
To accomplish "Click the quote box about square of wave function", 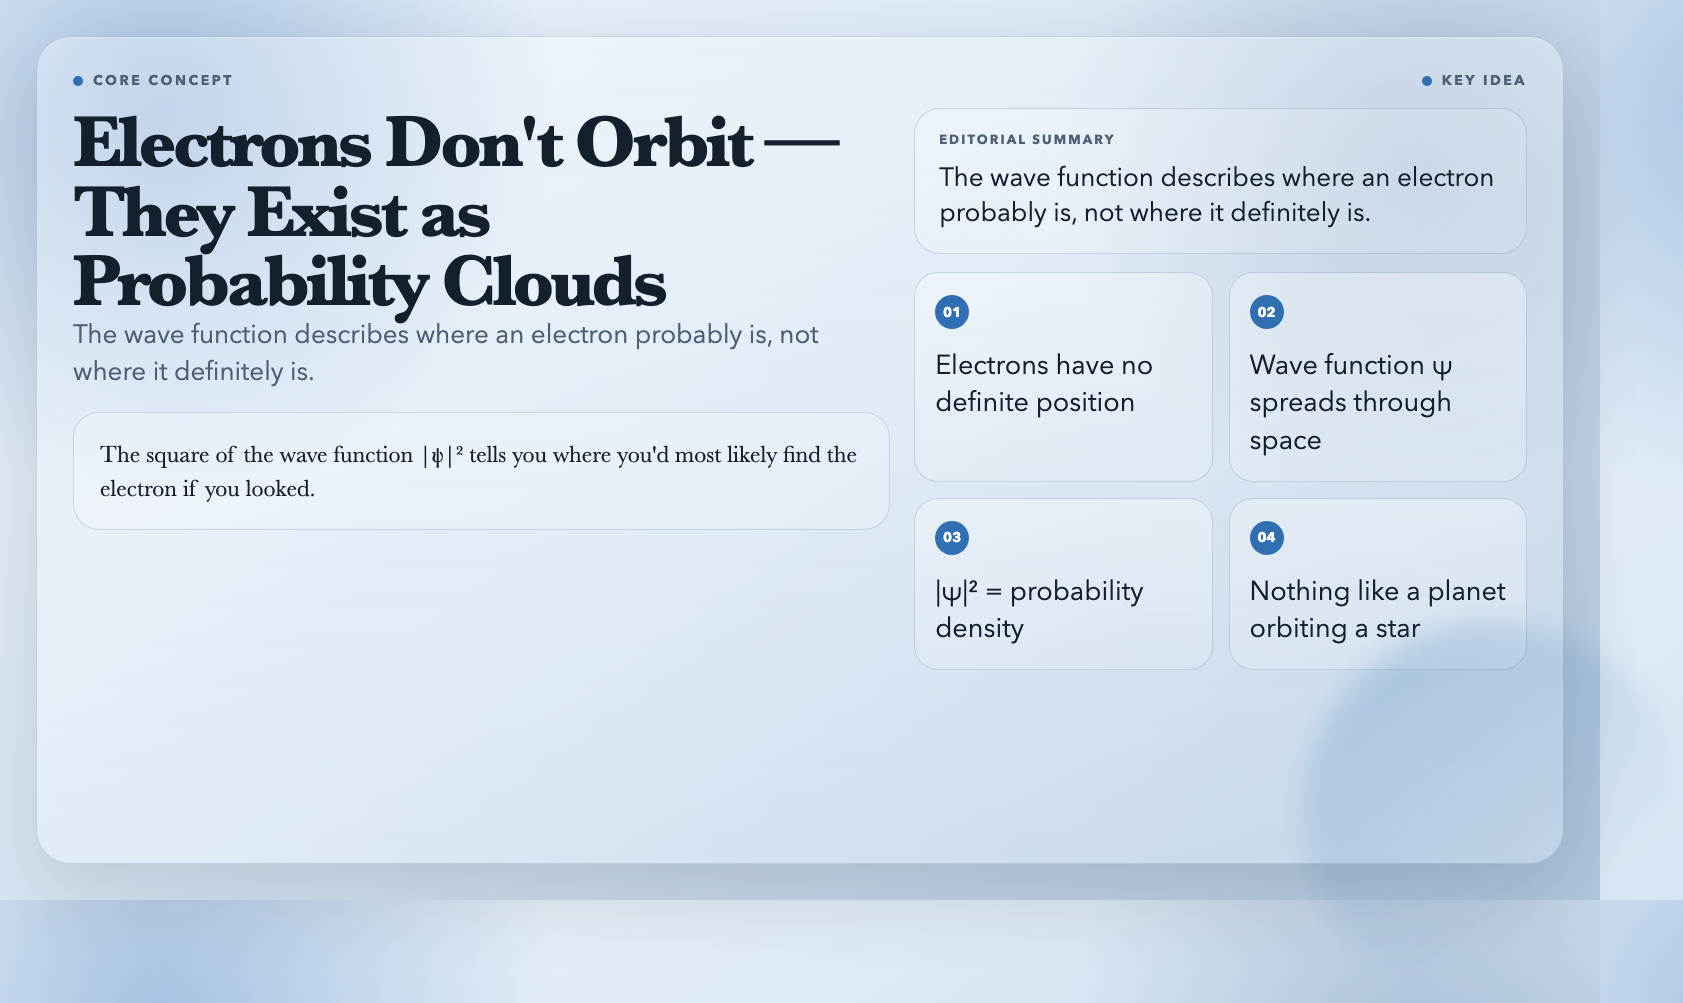I will (481, 471).
